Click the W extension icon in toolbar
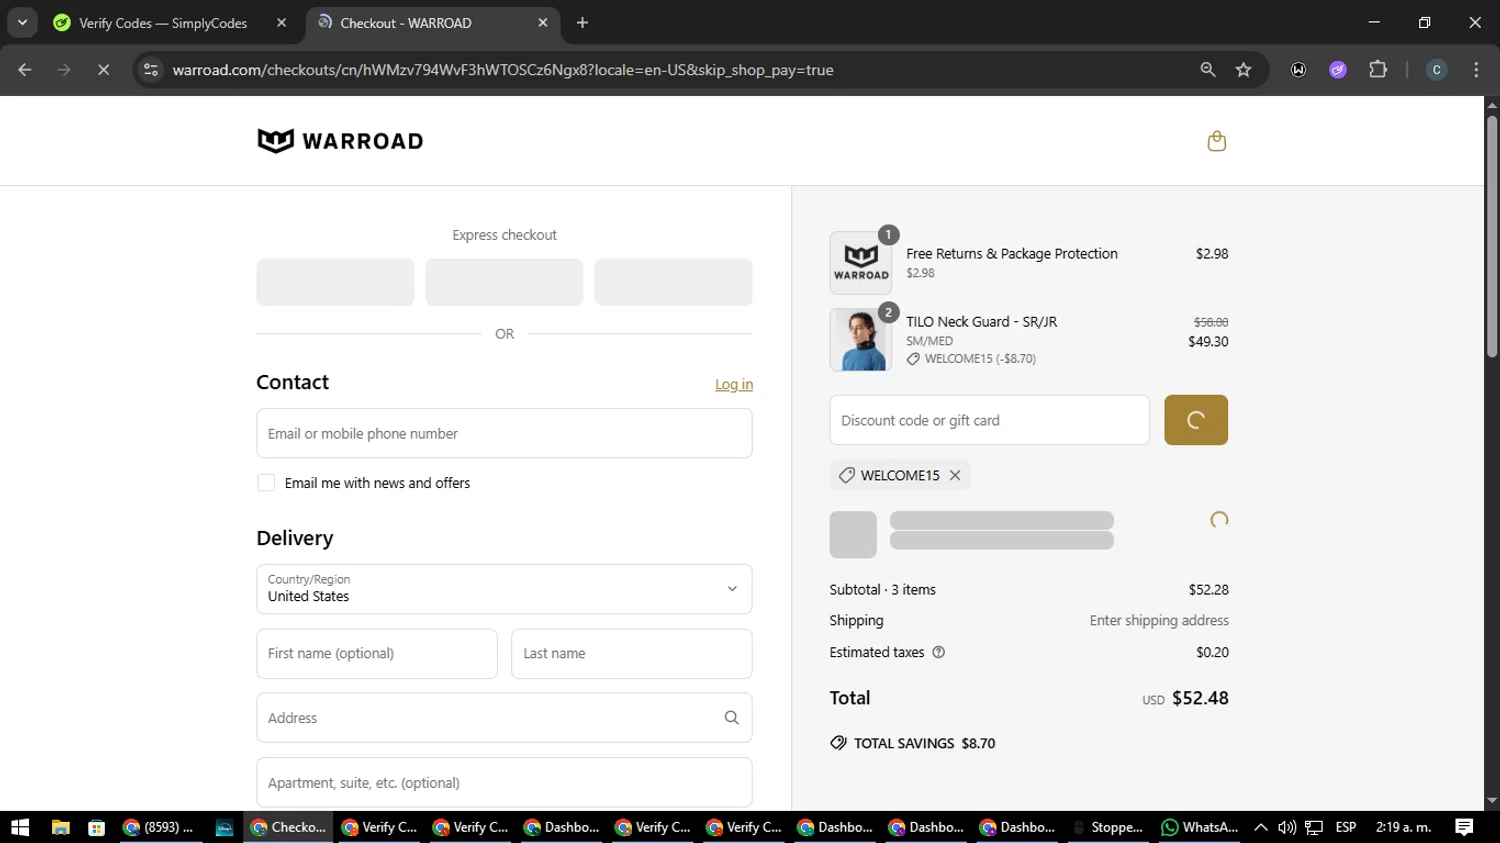Image resolution: width=1500 pixels, height=843 pixels. coord(1298,70)
